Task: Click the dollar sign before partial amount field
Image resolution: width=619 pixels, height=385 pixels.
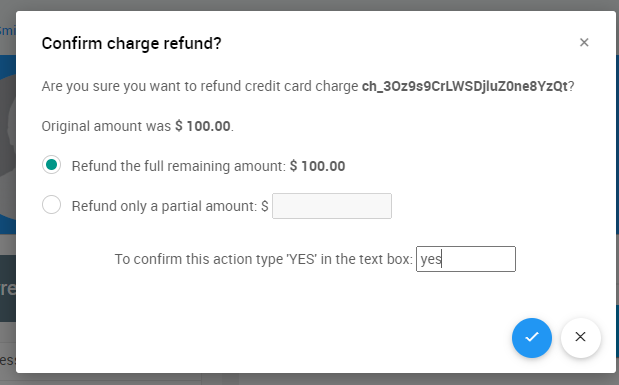Action: (x=264, y=206)
